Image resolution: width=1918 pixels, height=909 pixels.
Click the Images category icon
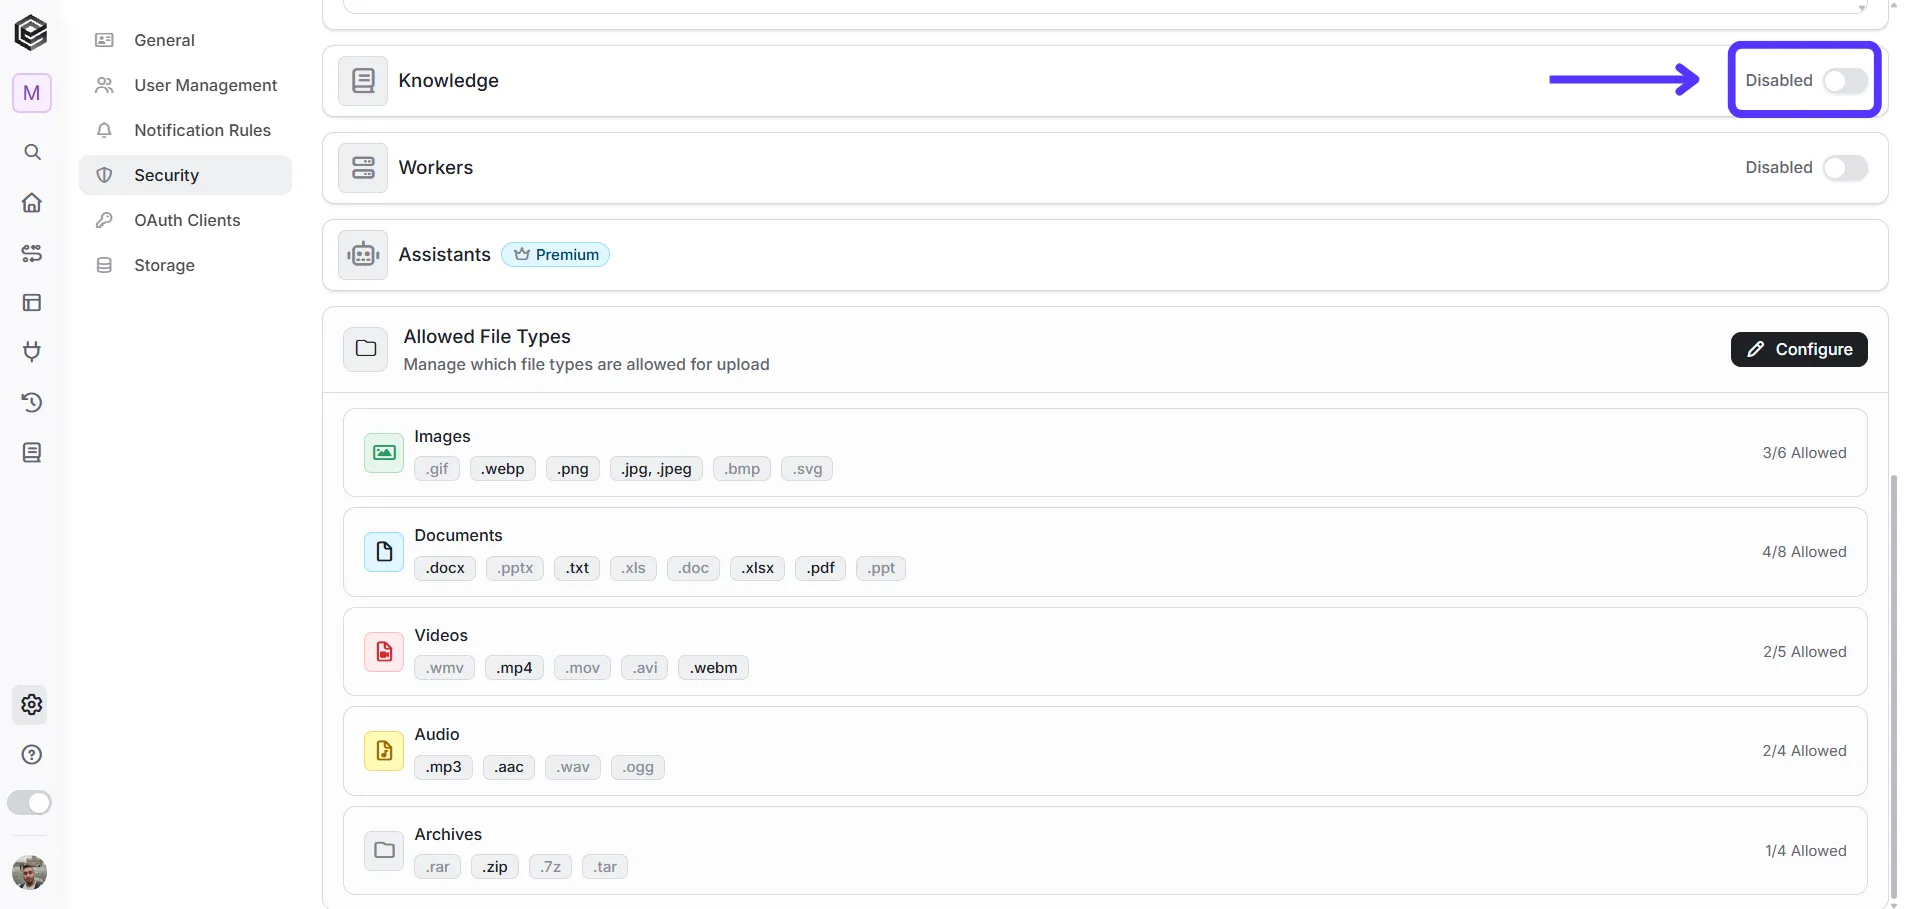tap(384, 453)
